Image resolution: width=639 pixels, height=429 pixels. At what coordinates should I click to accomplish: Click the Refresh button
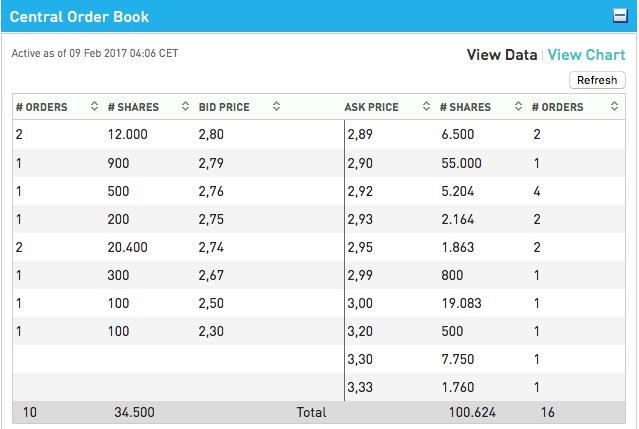597,80
